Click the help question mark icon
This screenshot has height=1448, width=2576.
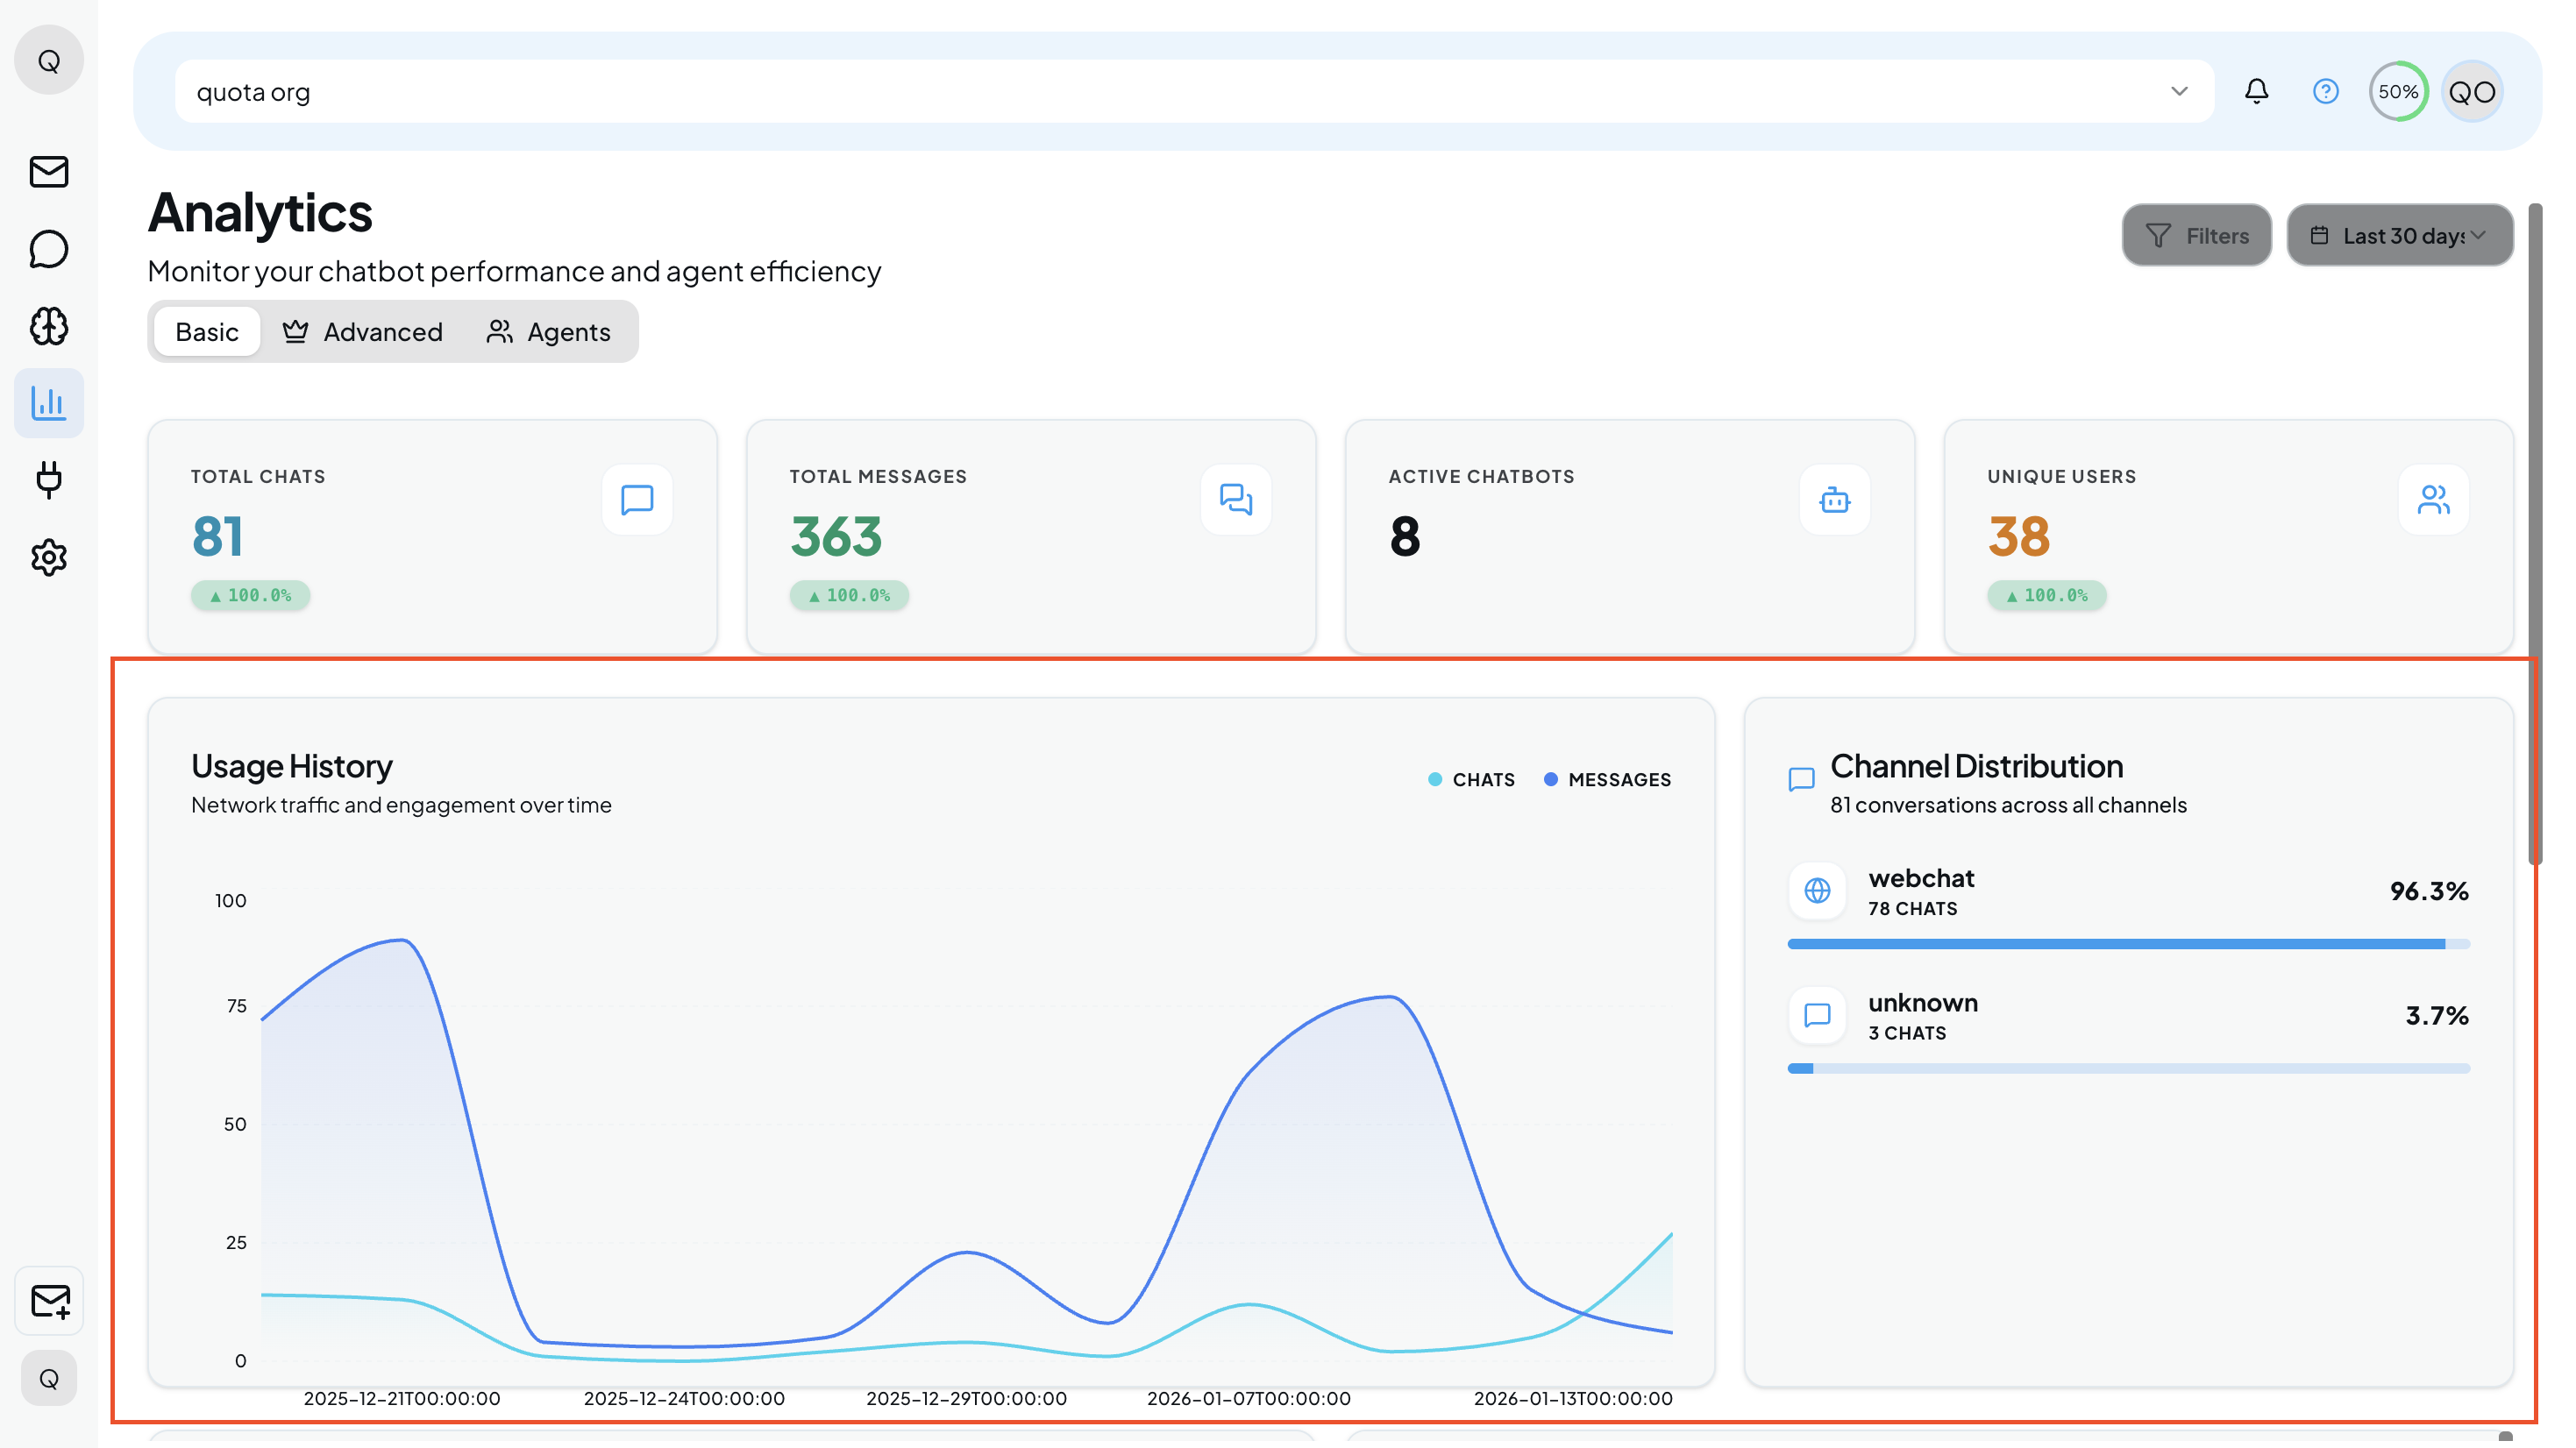pyautogui.click(x=2326, y=91)
